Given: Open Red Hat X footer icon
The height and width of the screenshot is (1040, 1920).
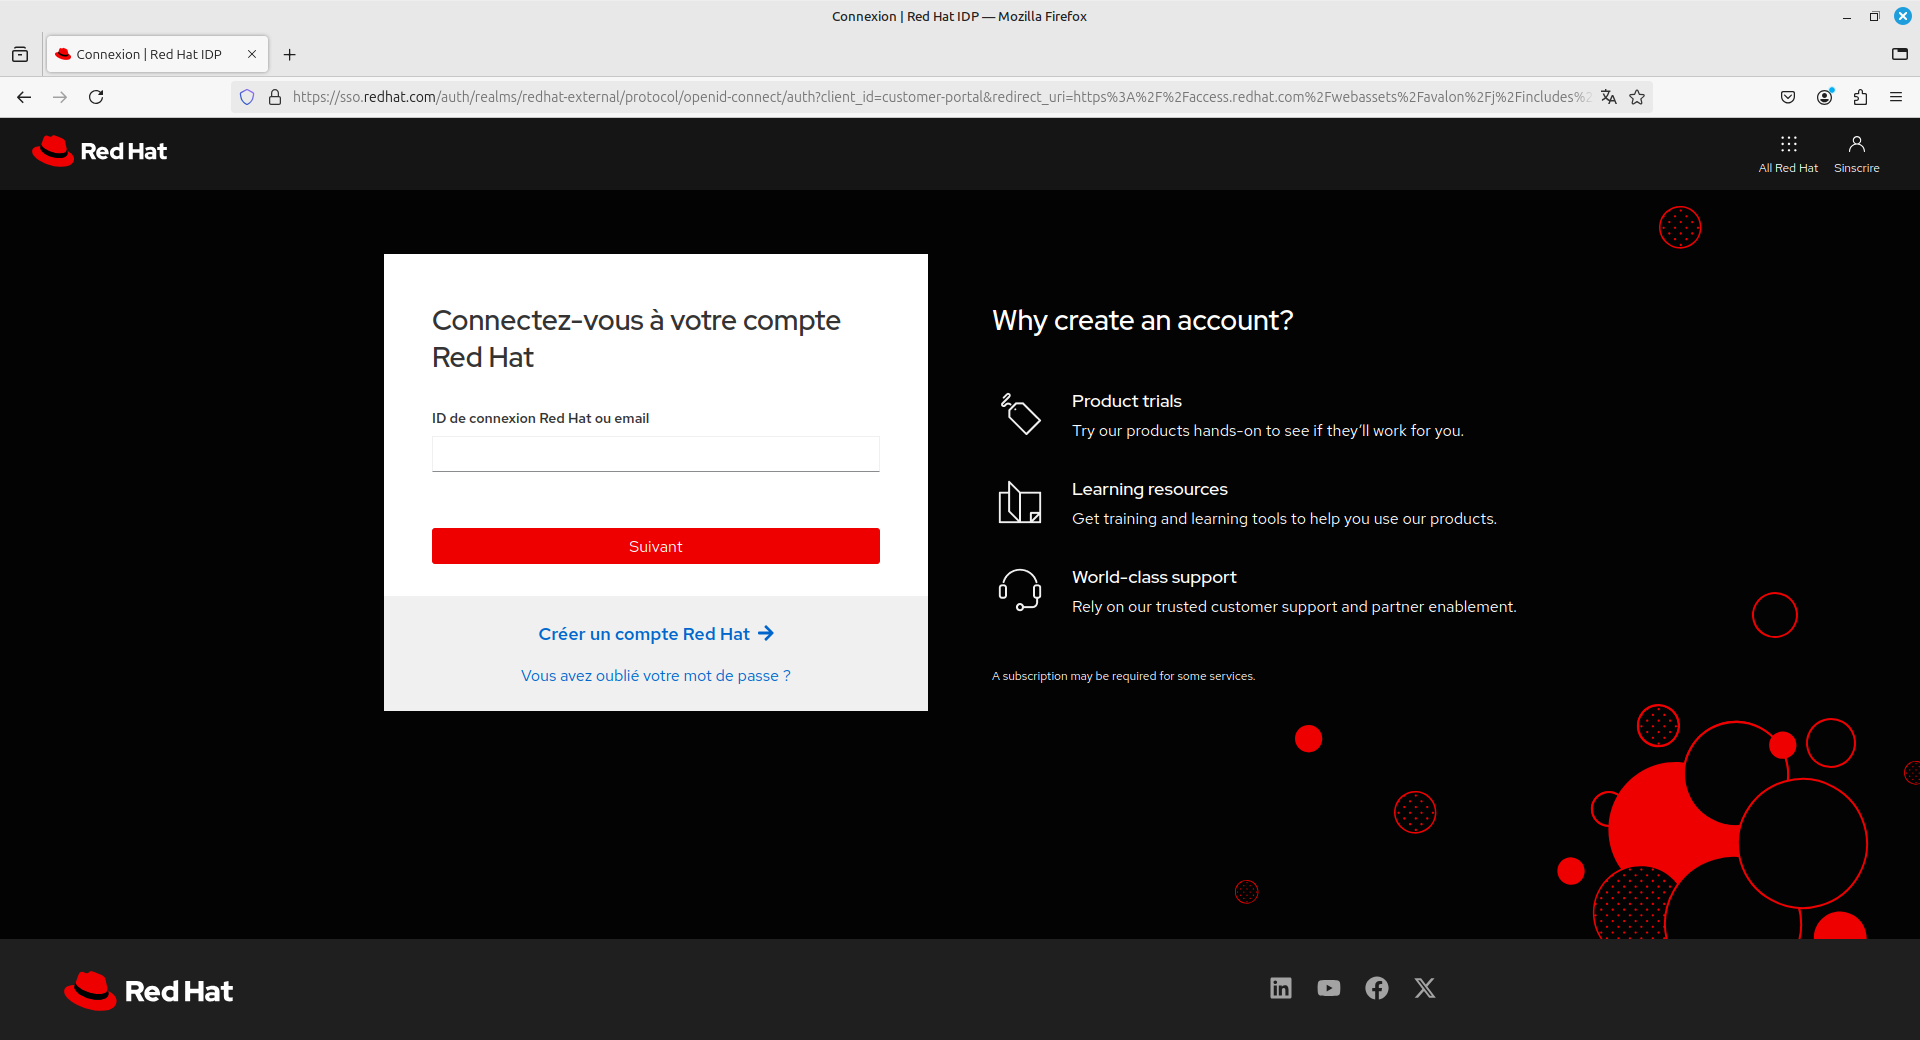Looking at the screenshot, I should pyautogui.click(x=1425, y=988).
